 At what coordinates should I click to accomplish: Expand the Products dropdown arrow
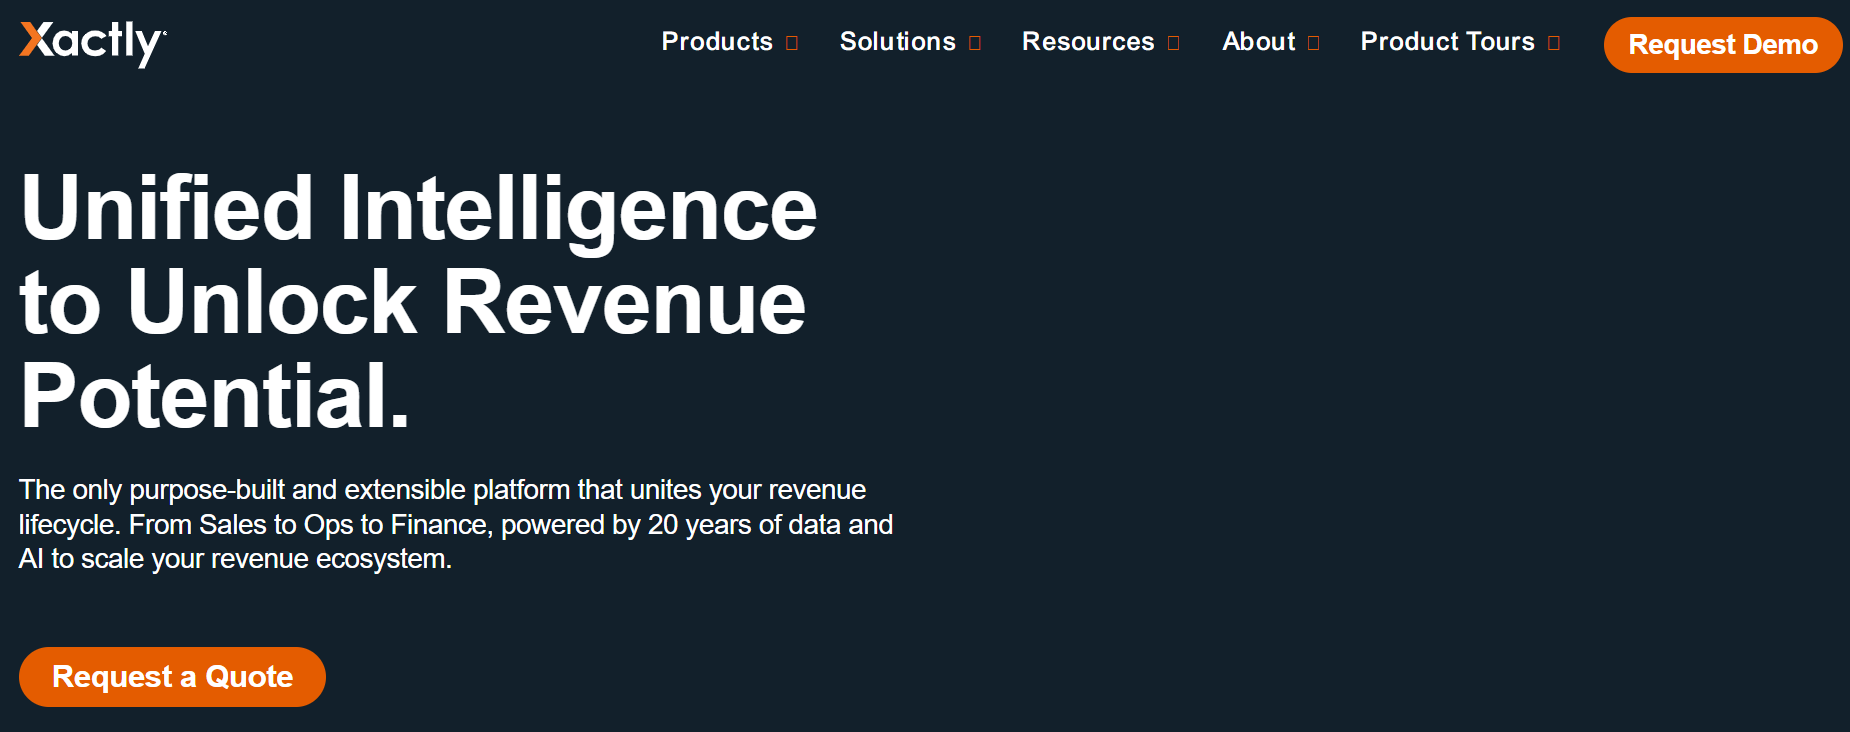pyautogui.click(x=792, y=43)
